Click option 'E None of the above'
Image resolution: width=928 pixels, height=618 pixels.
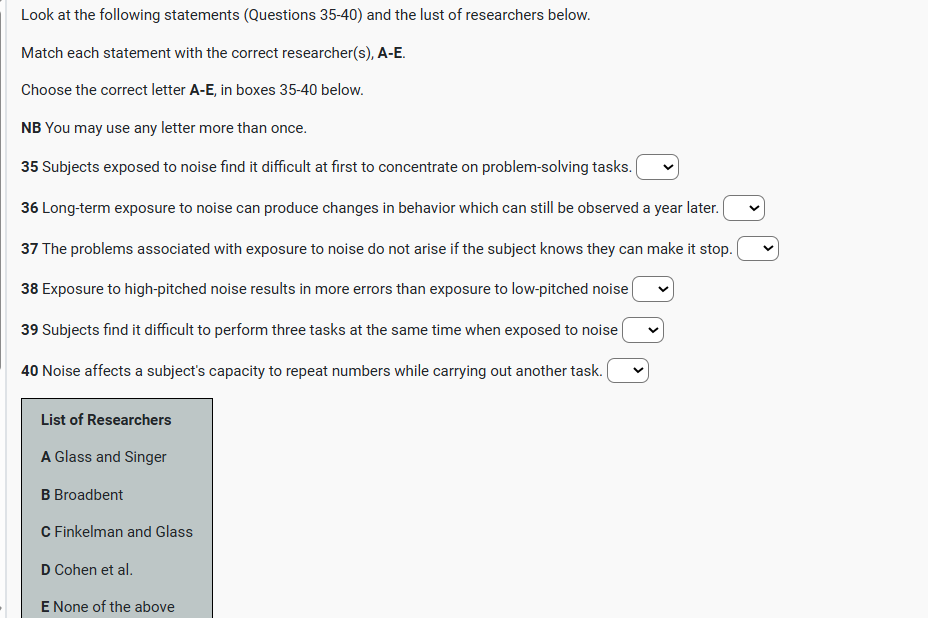pos(108,606)
